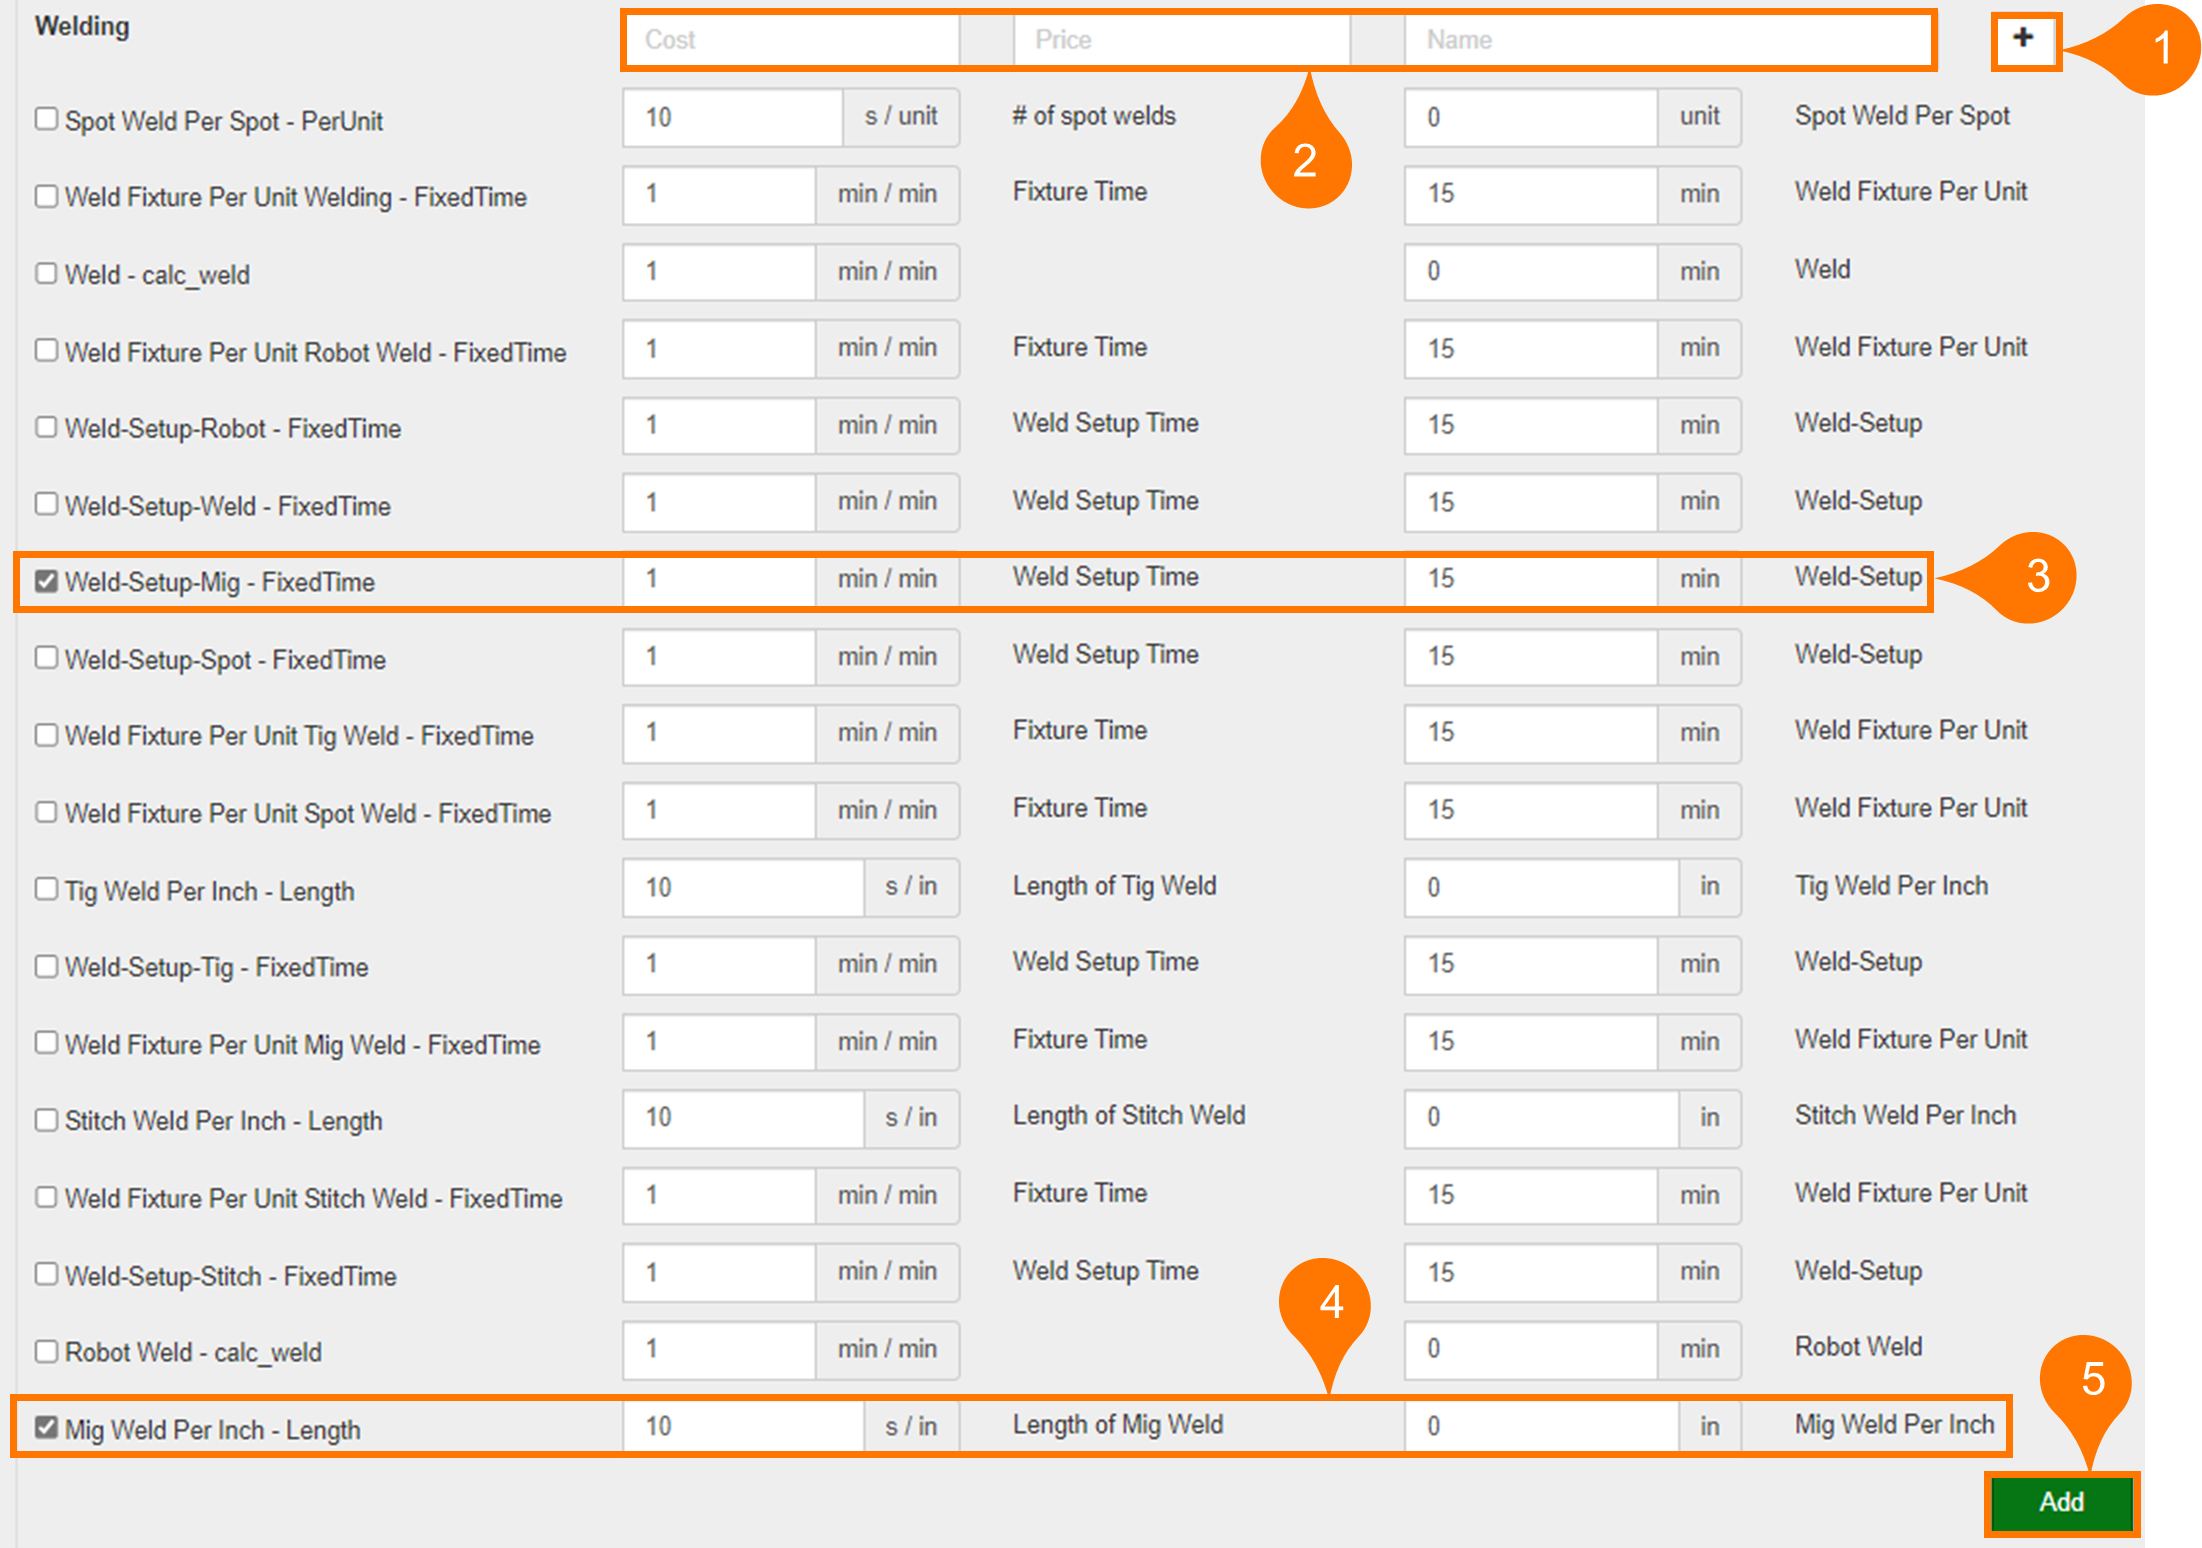The width and height of the screenshot is (2202, 1548).
Task: Check Weld-Setup-Robot - FixedTime checkbox
Action: (46, 427)
